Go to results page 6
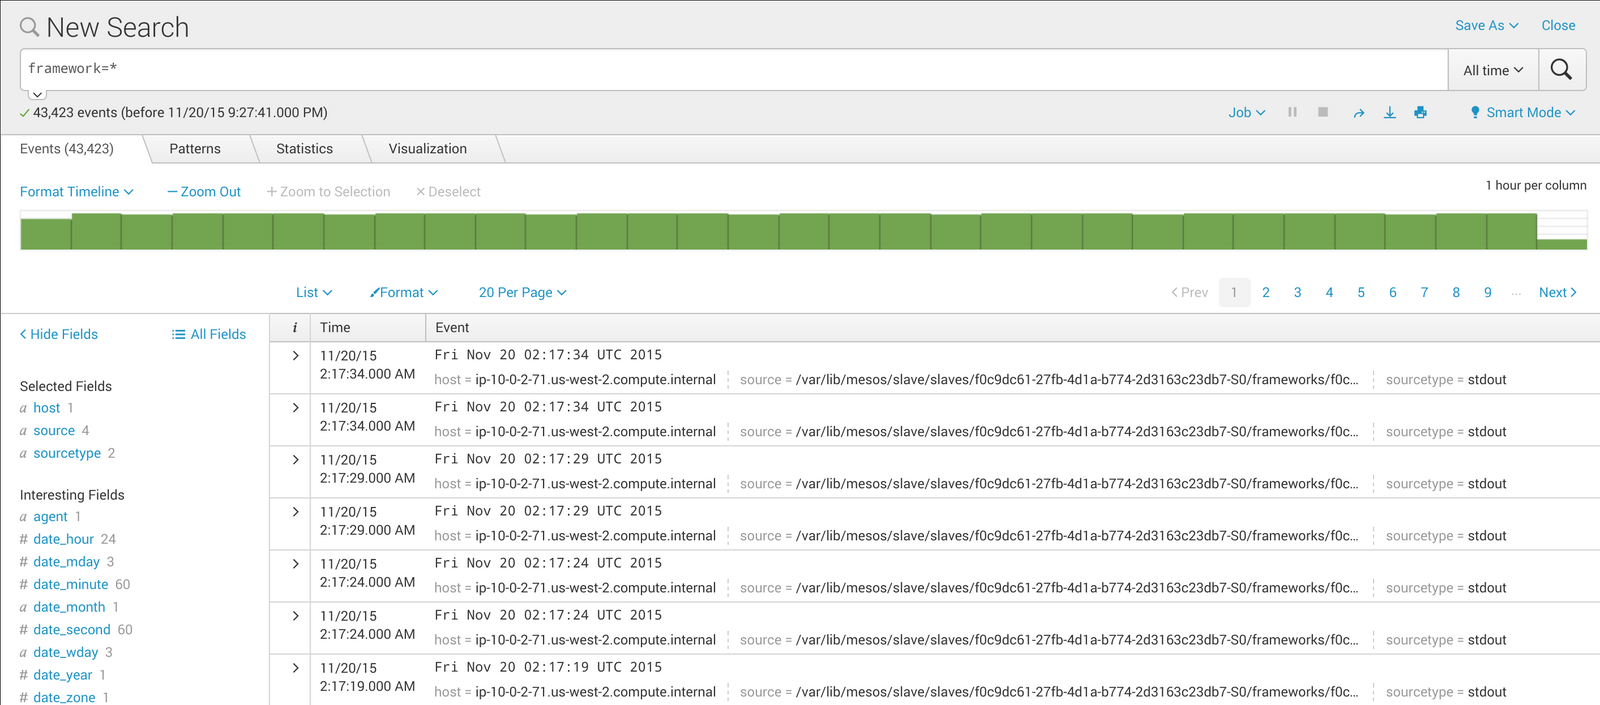The width and height of the screenshot is (1600, 705). pos(1392,293)
